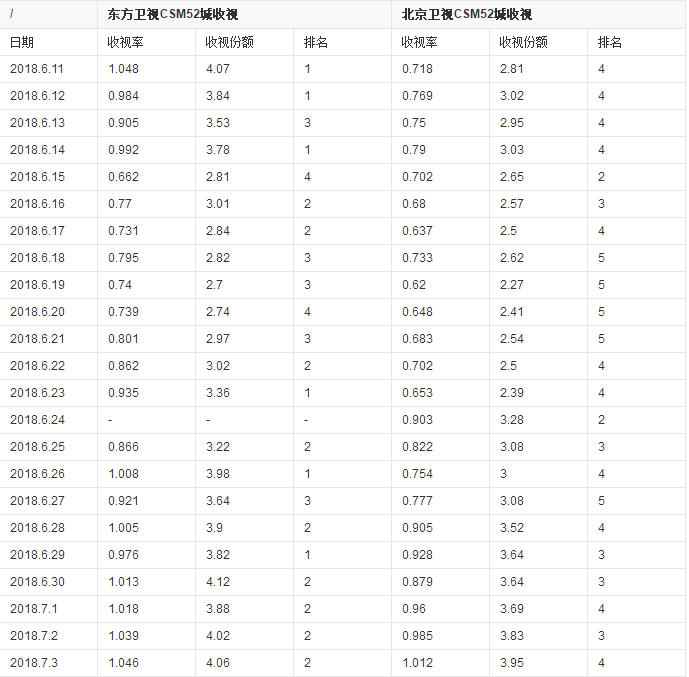This screenshot has width=689, height=677.
Task: Click Beijing rating value 0.822
Action: (x=417, y=447)
